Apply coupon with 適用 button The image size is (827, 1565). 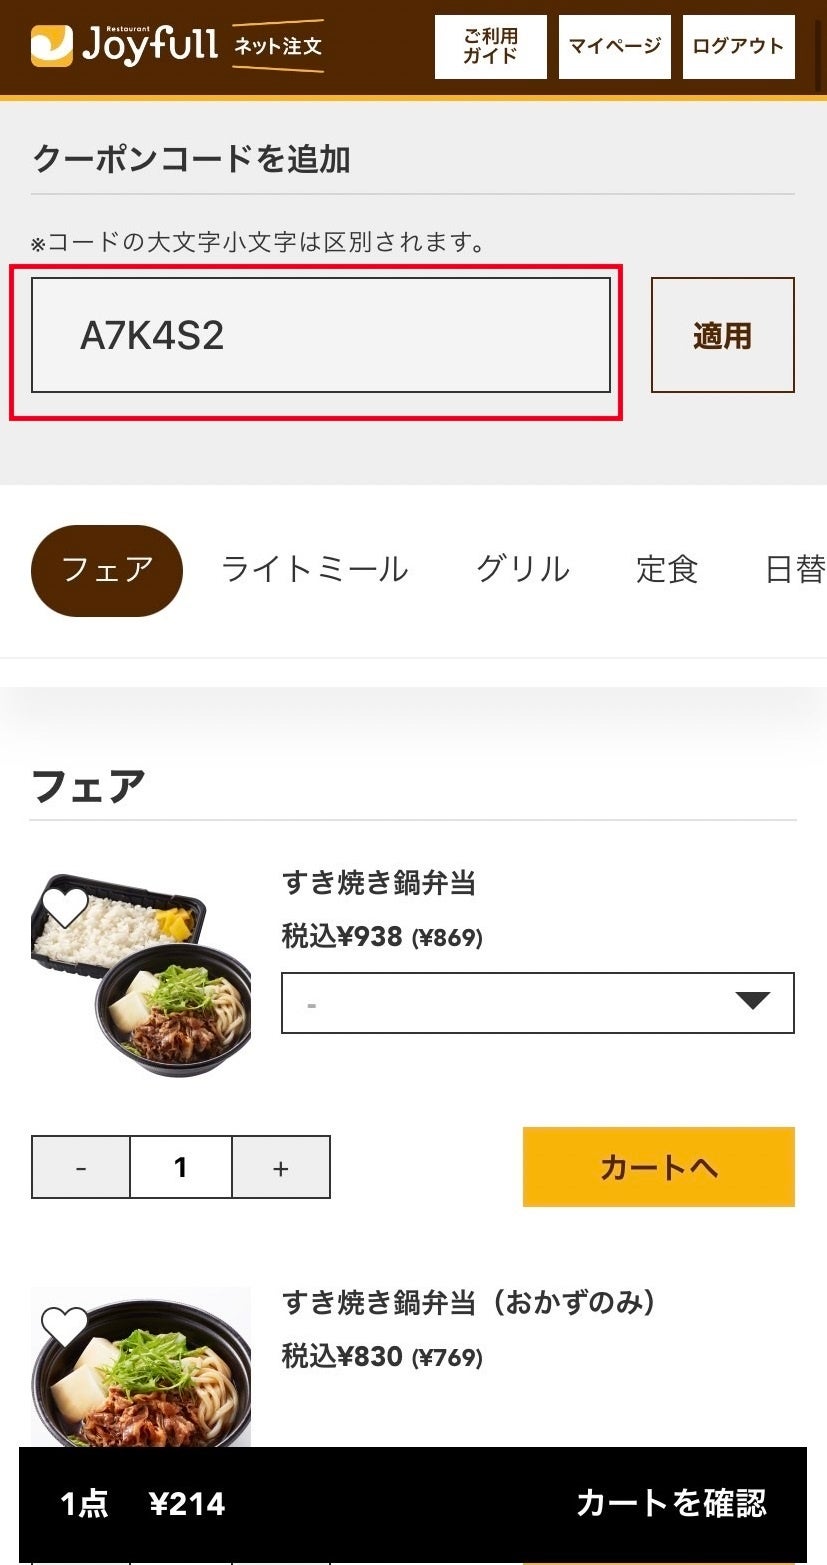[723, 335]
